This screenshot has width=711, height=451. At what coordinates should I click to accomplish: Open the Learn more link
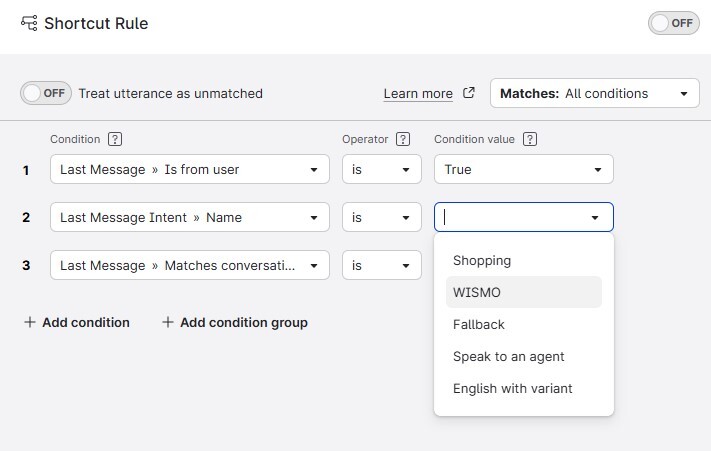click(418, 93)
